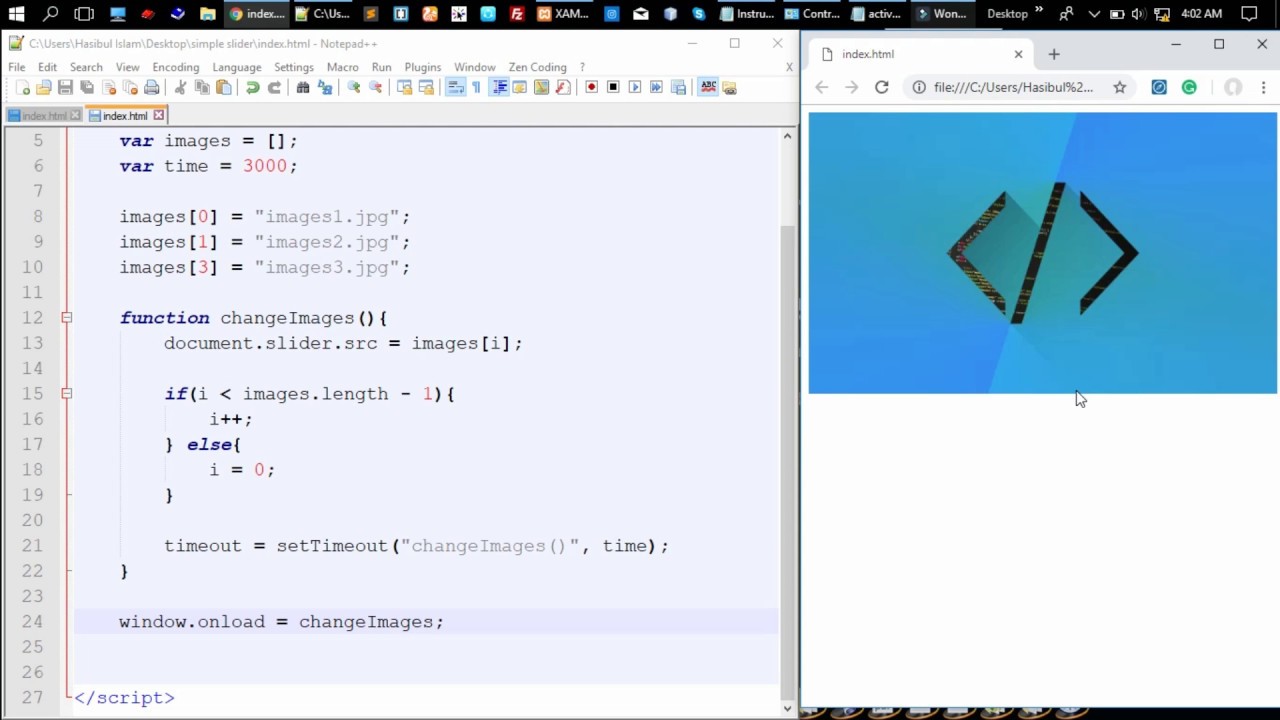Click the Close All toolbar icon
This screenshot has height=720, width=1280.
click(130, 88)
